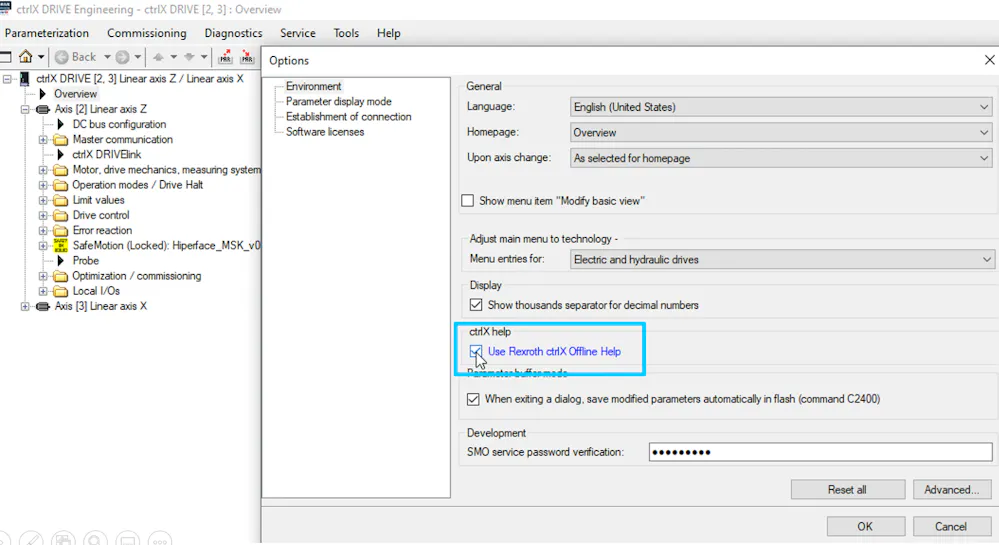Open the Homepage dropdown
This screenshot has height=545, width=999.
[x=781, y=133]
